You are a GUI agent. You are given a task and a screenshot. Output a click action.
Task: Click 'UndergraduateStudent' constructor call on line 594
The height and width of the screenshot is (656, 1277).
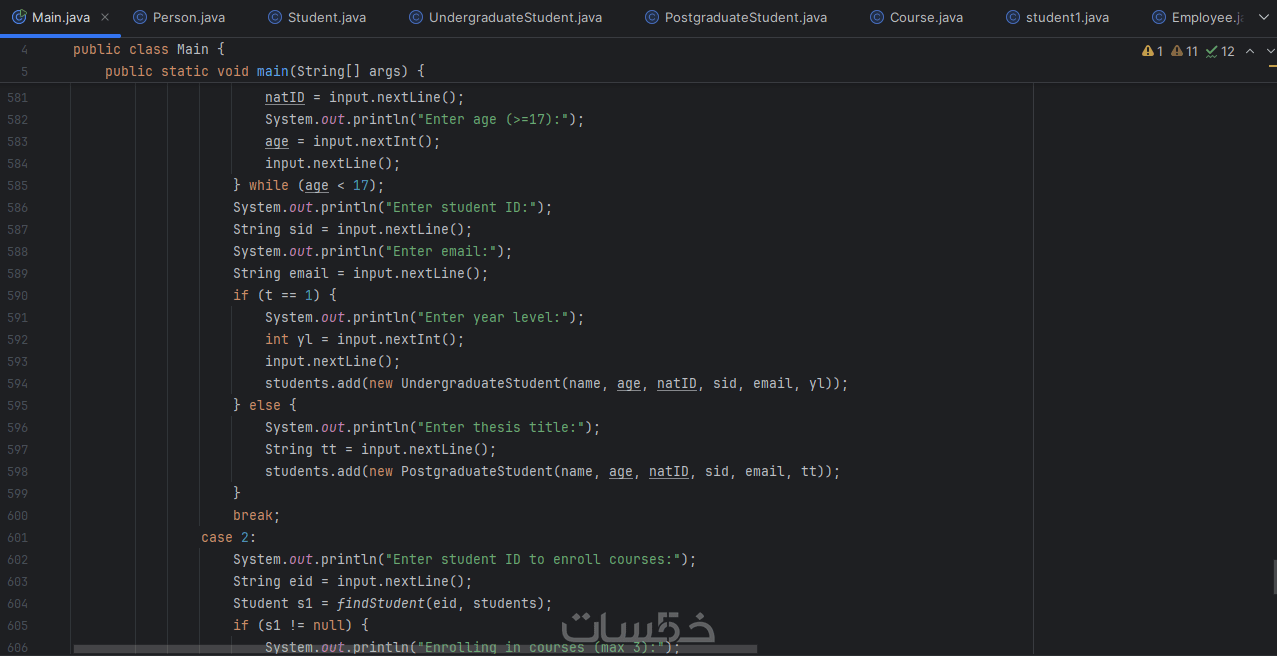click(481, 383)
